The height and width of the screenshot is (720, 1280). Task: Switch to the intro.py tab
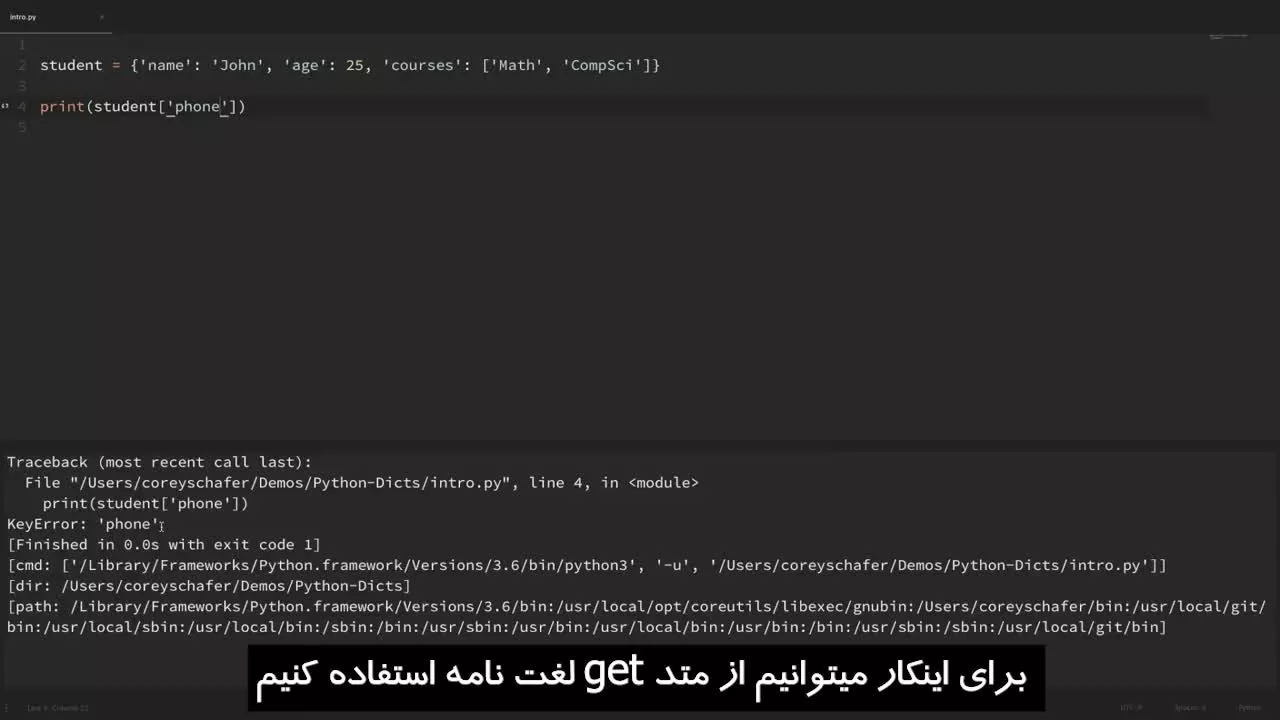[x=55, y=17]
